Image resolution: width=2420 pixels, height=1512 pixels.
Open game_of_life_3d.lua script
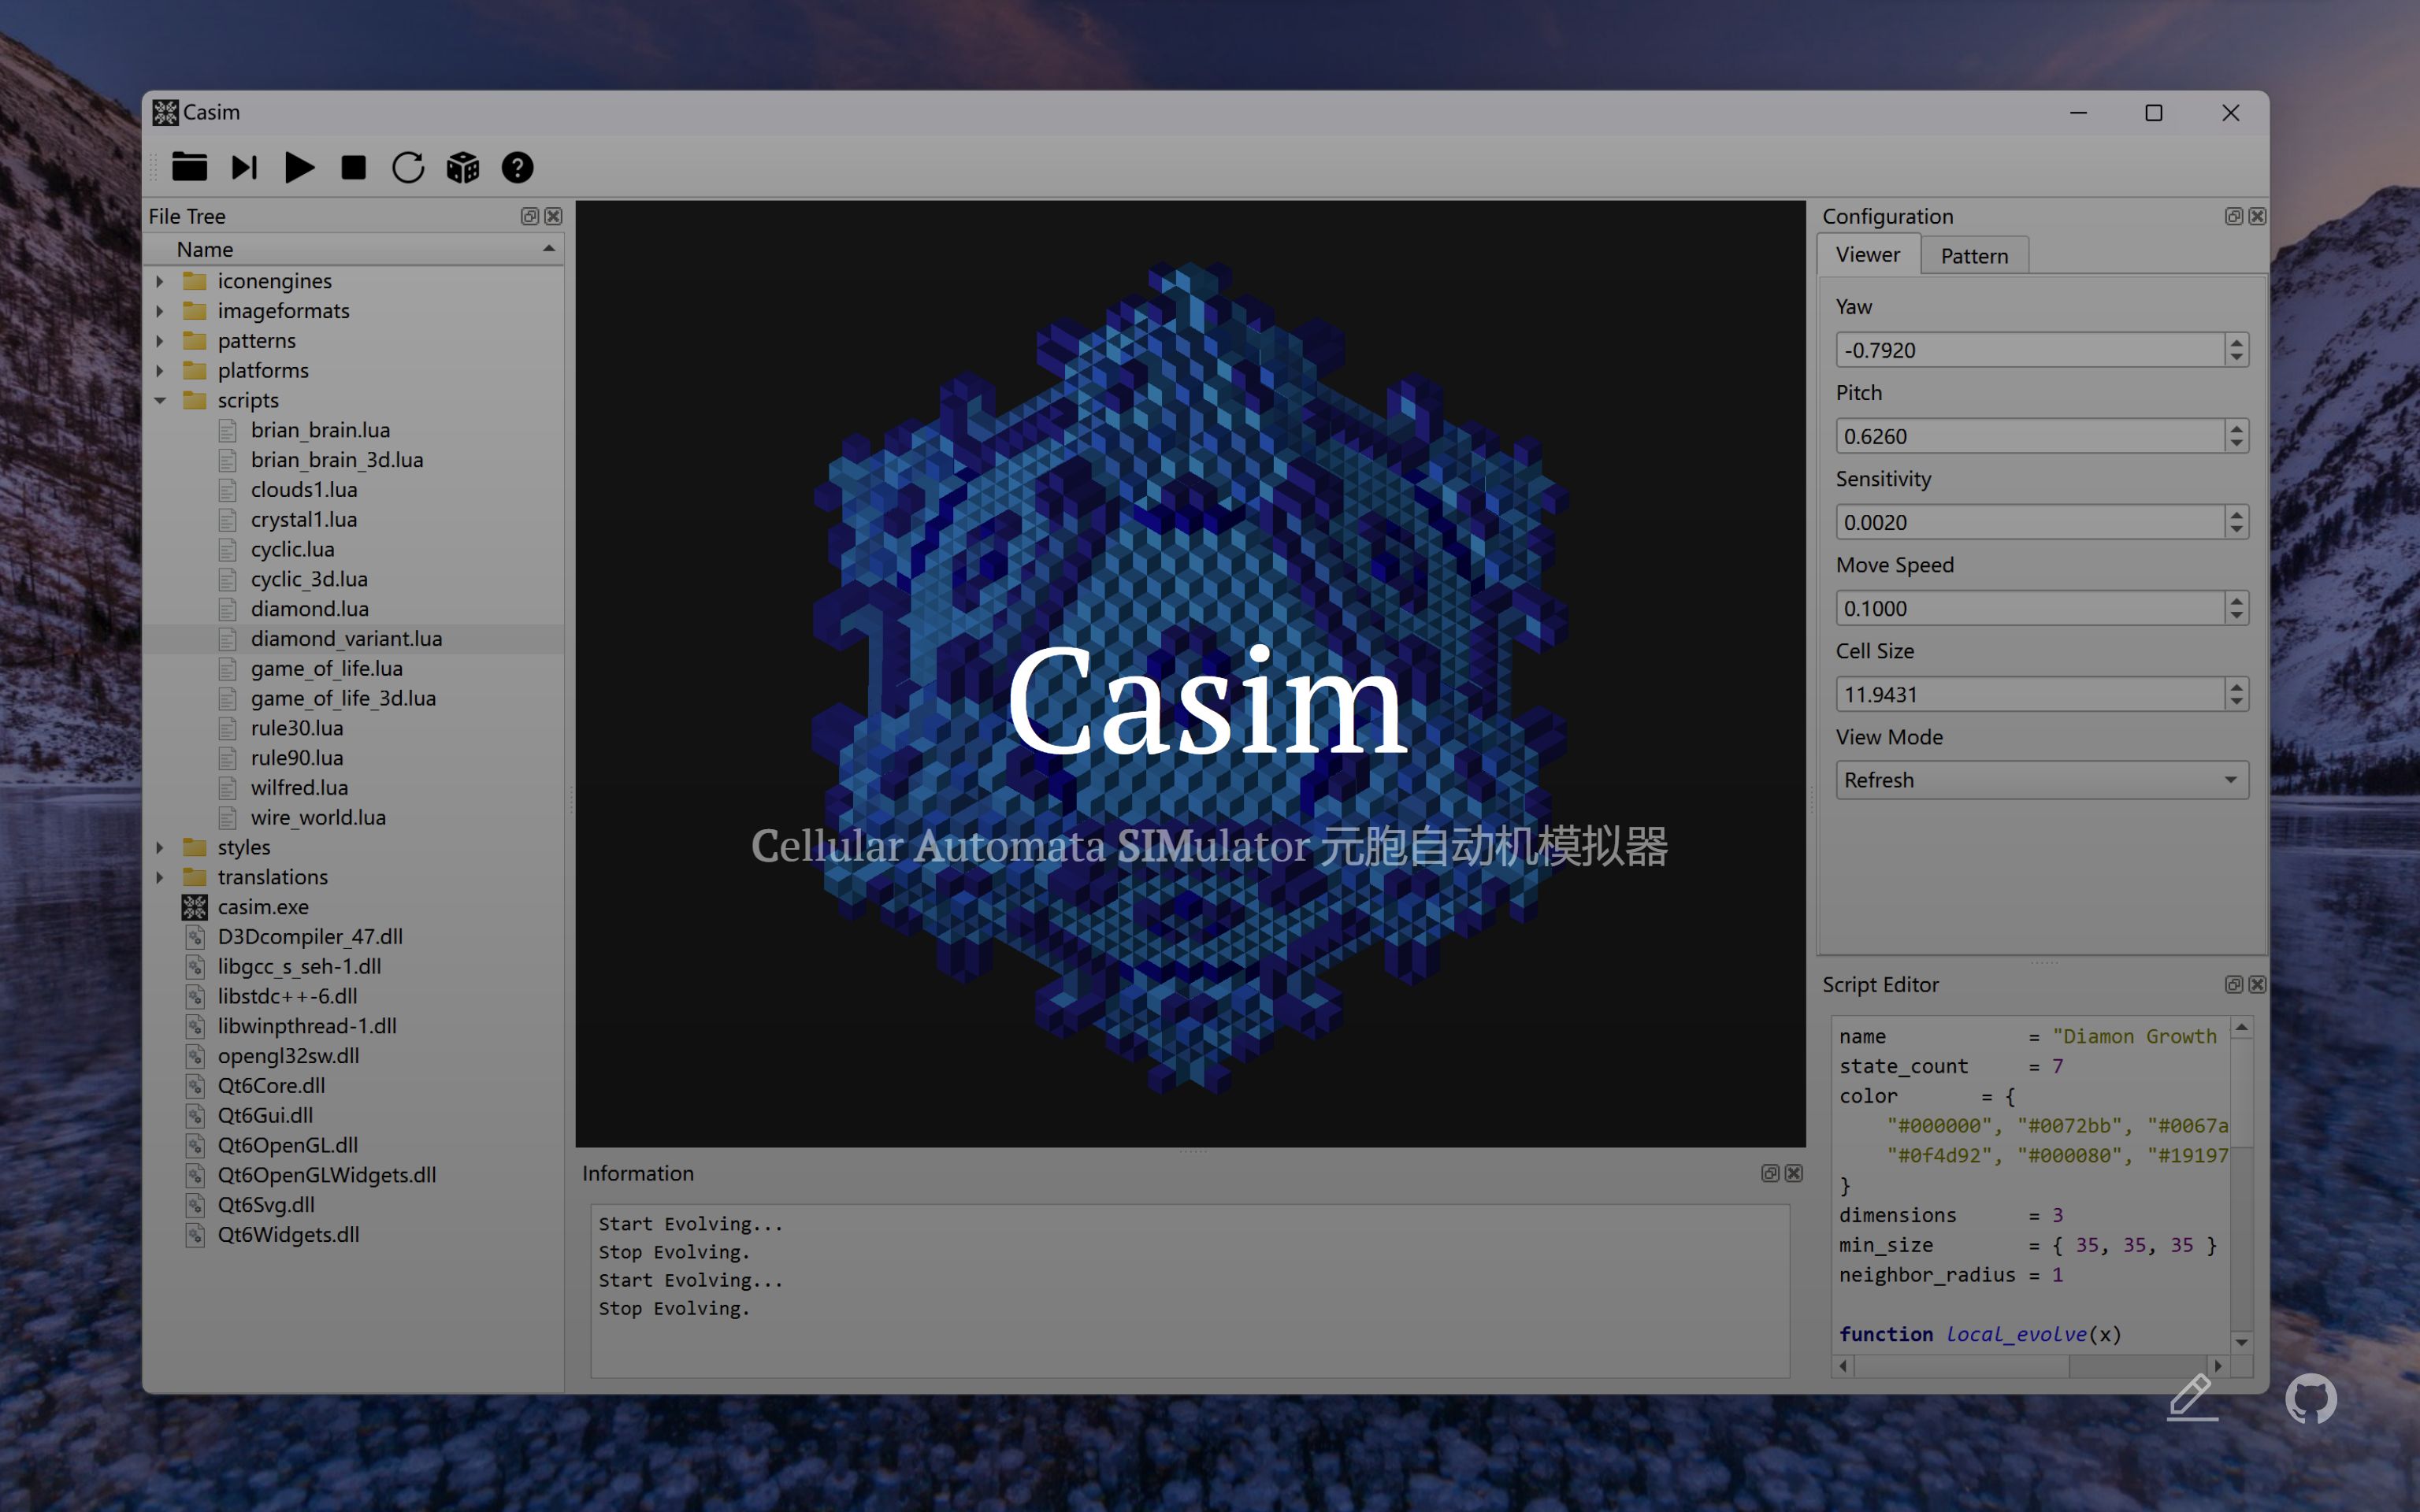click(x=343, y=698)
